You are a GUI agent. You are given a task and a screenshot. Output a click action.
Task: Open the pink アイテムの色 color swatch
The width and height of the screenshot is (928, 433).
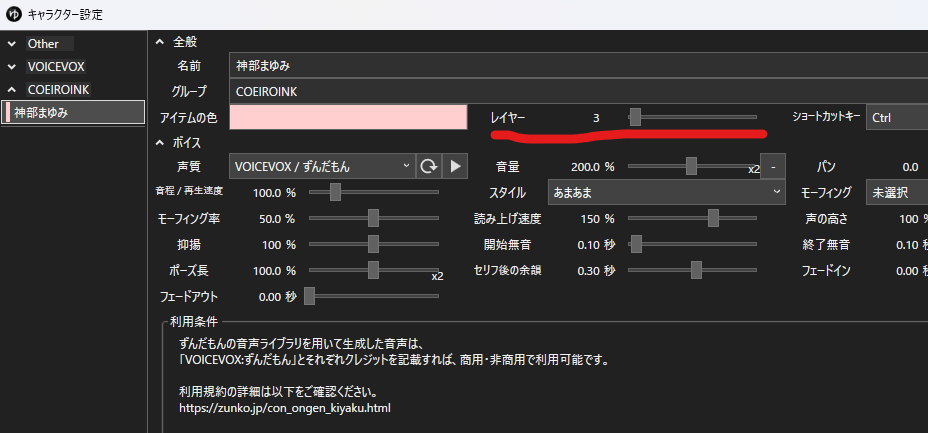pyautogui.click(x=349, y=117)
